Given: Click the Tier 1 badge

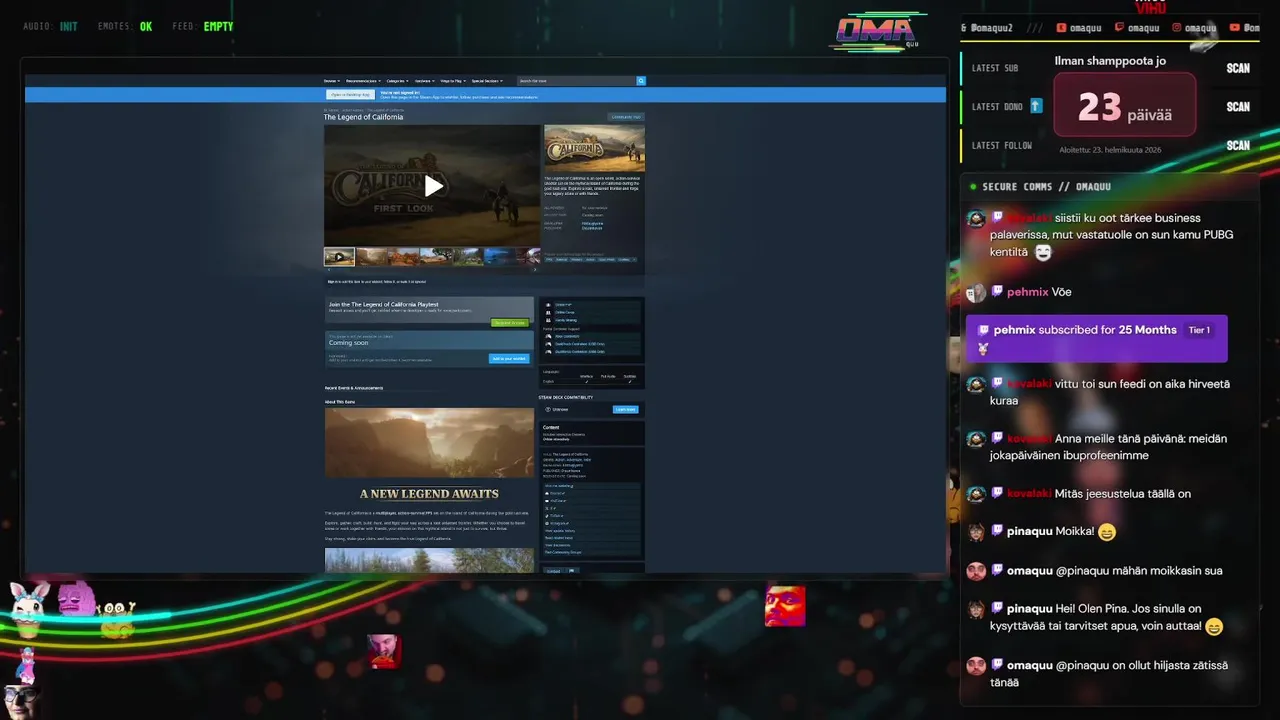Looking at the screenshot, I should (x=1199, y=330).
